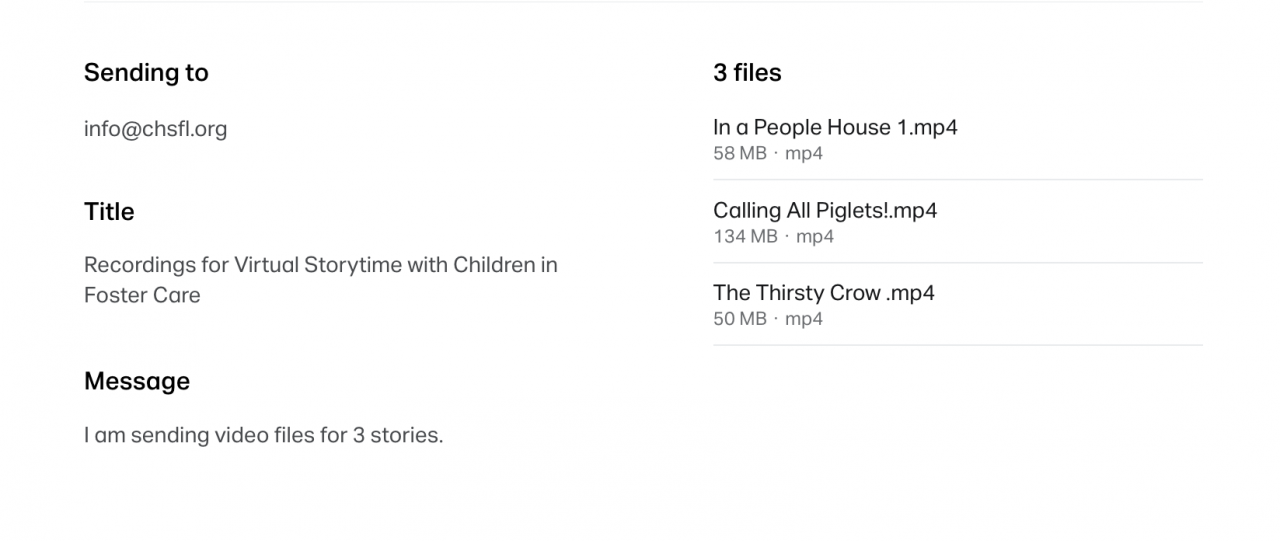Click the 50 MB file size label
The width and height of the screenshot is (1280, 541).
coord(740,320)
